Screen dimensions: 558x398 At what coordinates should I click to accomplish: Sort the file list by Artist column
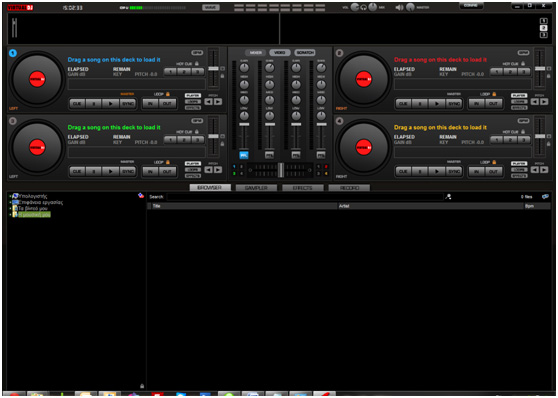tap(431, 206)
